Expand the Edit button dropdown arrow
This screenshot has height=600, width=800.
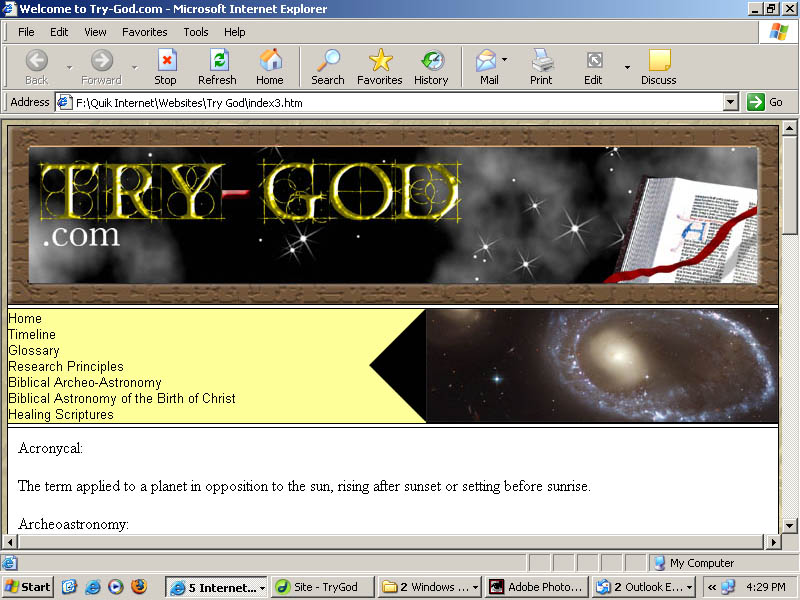point(627,68)
